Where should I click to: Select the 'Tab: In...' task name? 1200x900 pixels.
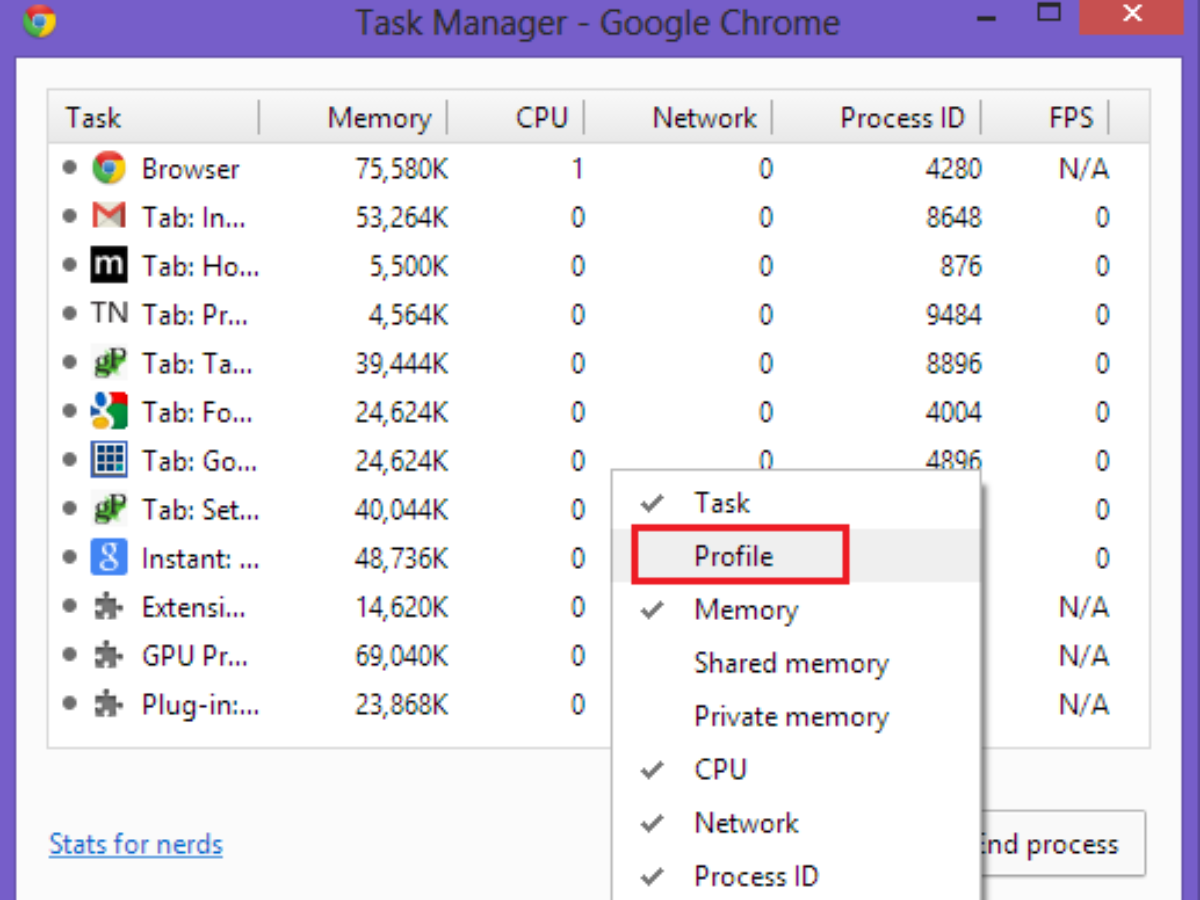point(194,217)
